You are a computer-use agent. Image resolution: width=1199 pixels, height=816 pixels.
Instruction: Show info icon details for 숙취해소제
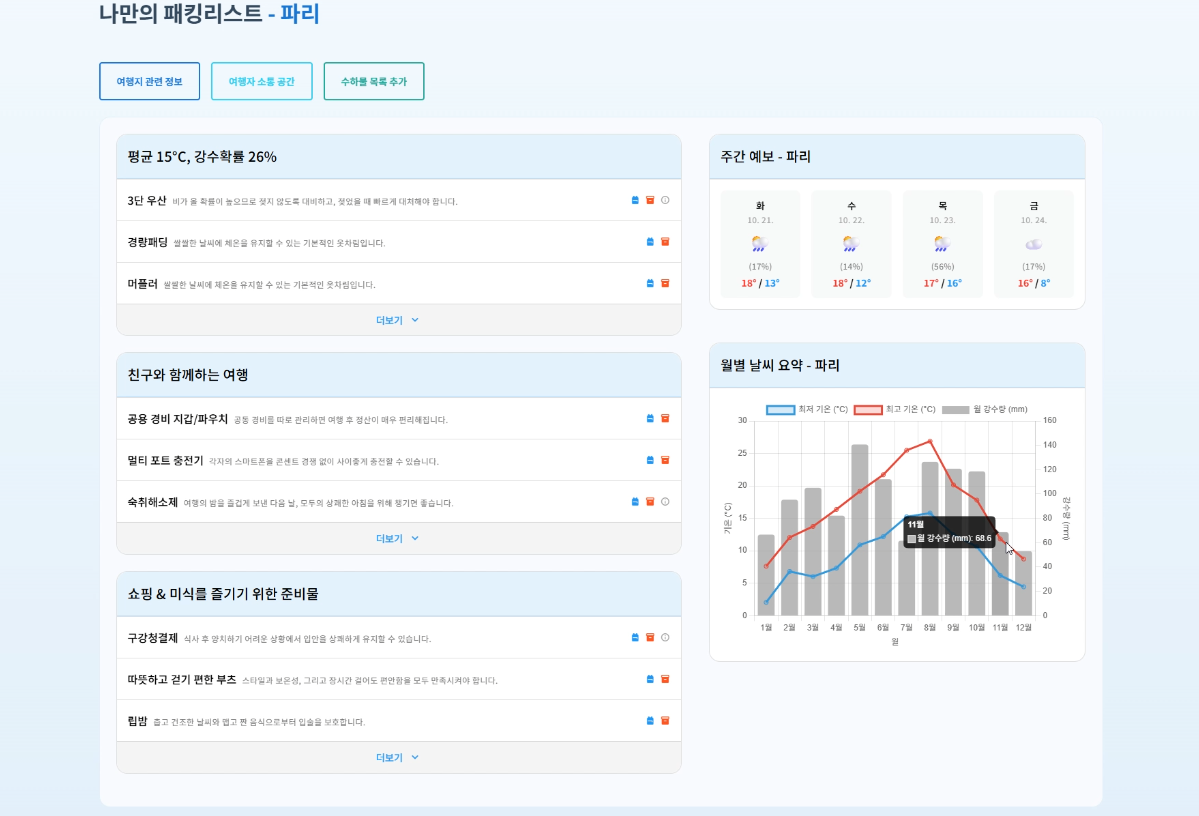[x=665, y=502]
